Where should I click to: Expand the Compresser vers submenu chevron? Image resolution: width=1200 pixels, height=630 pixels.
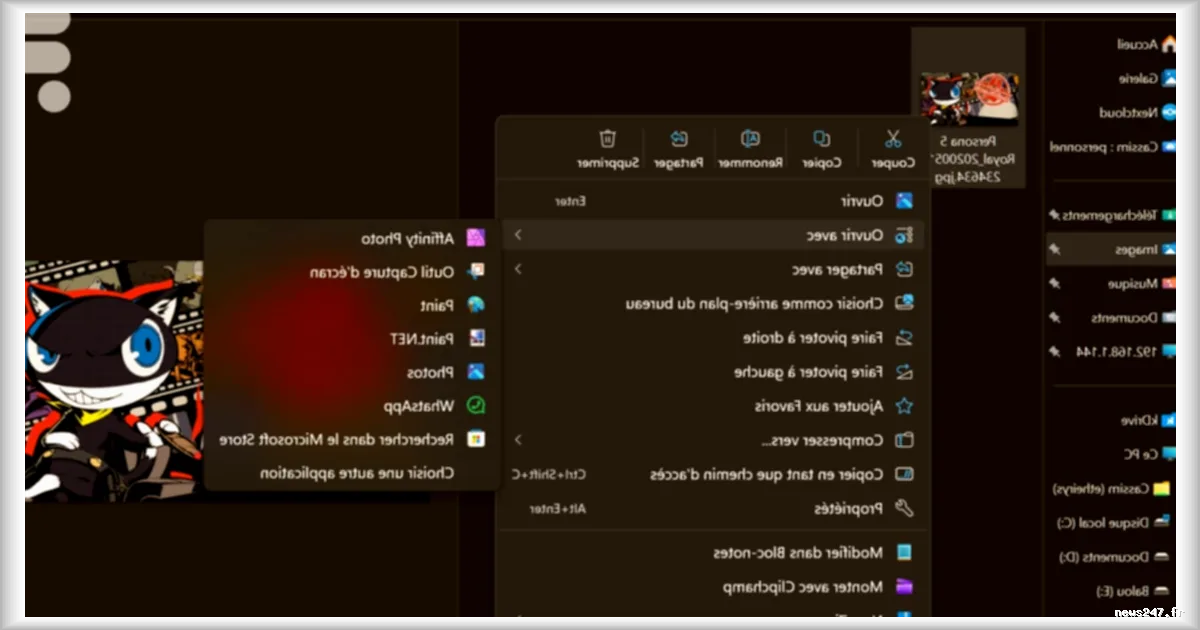click(518, 440)
